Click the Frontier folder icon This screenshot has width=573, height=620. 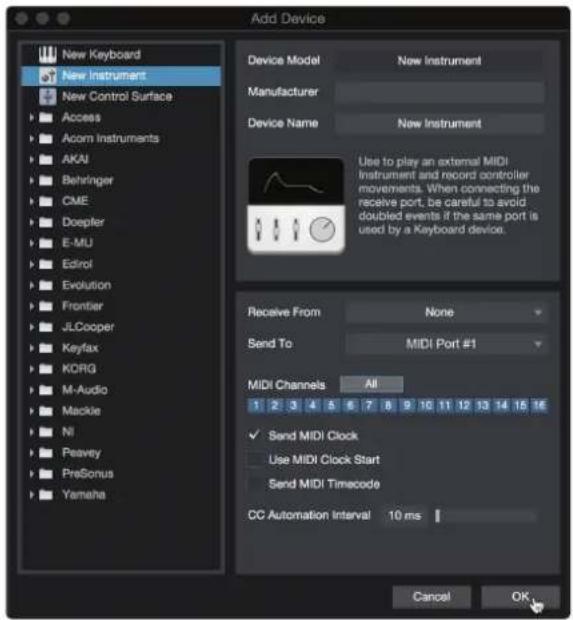tap(46, 306)
